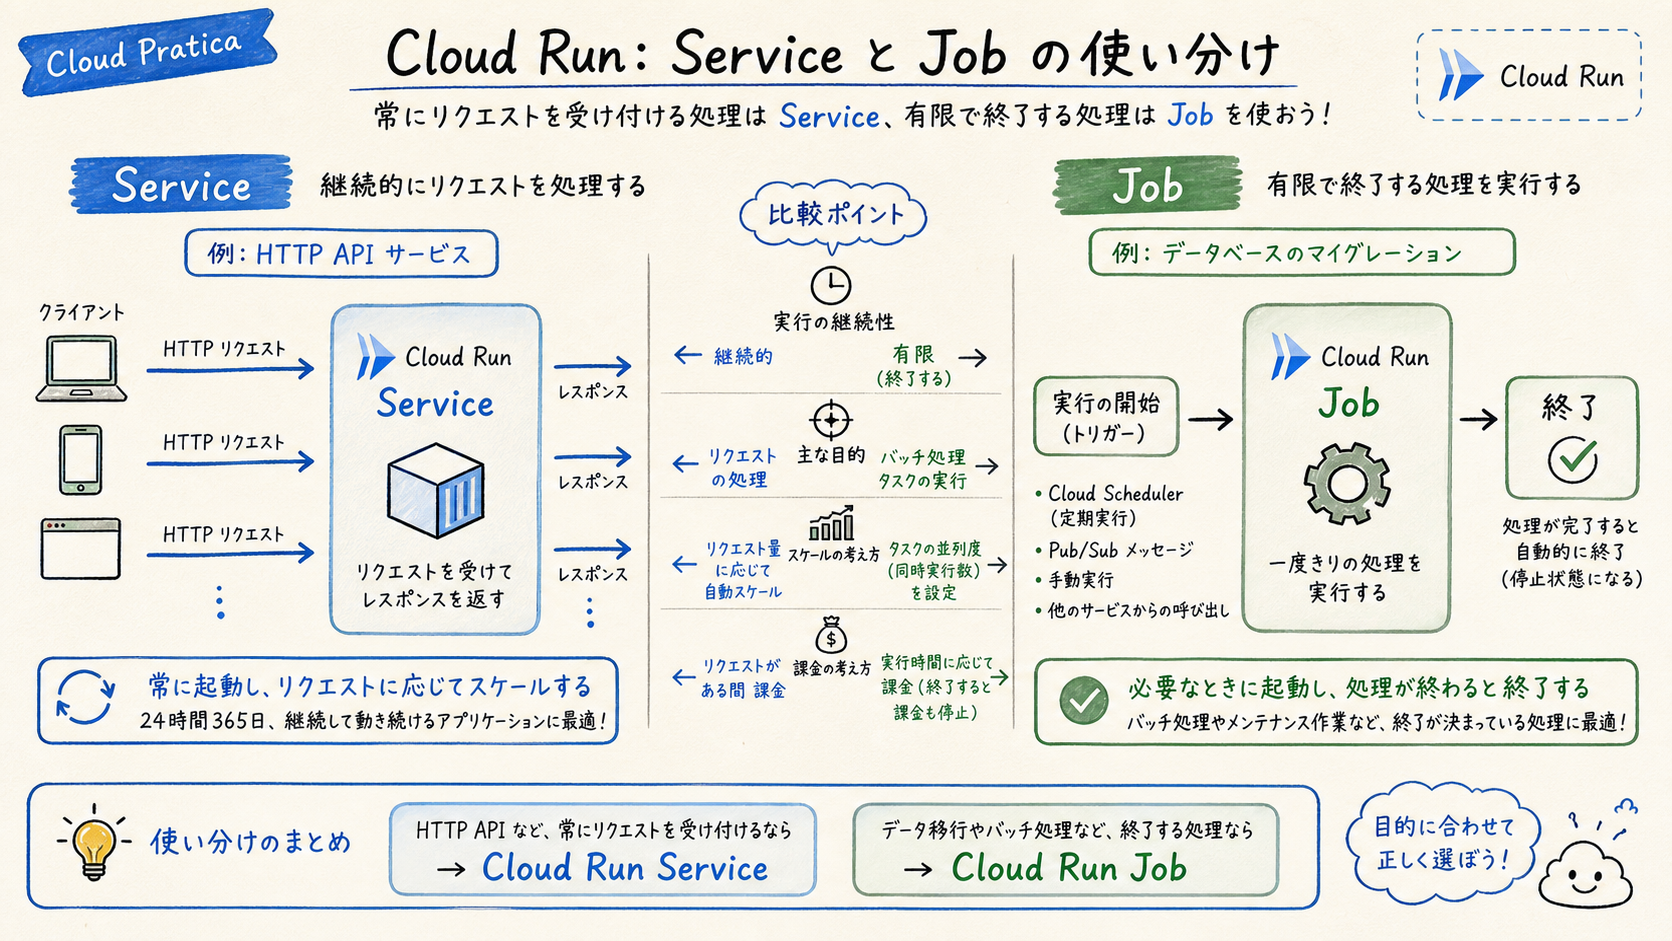Click the checkmark icon under 終了

pos(1572,458)
